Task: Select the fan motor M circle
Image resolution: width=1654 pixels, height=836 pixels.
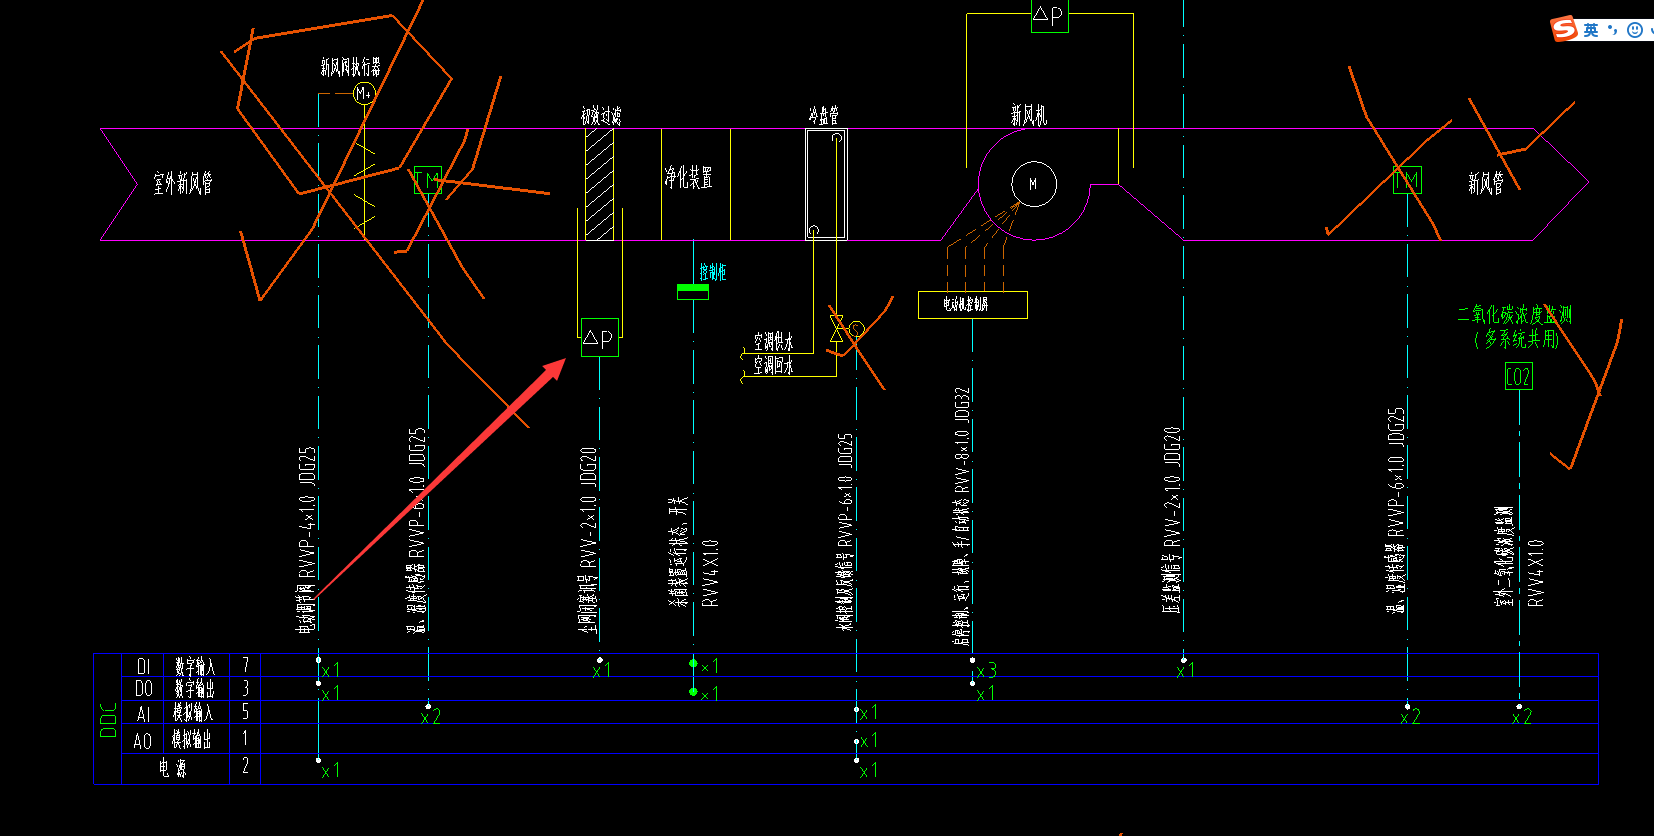Action: click(x=1034, y=184)
